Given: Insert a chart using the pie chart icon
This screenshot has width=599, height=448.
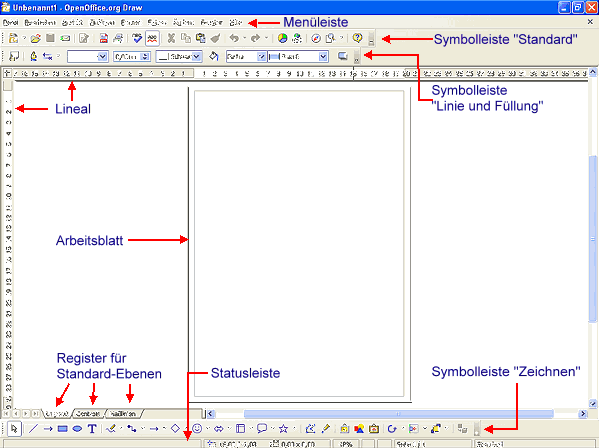Looking at the screenshot, I should point(282,38).
